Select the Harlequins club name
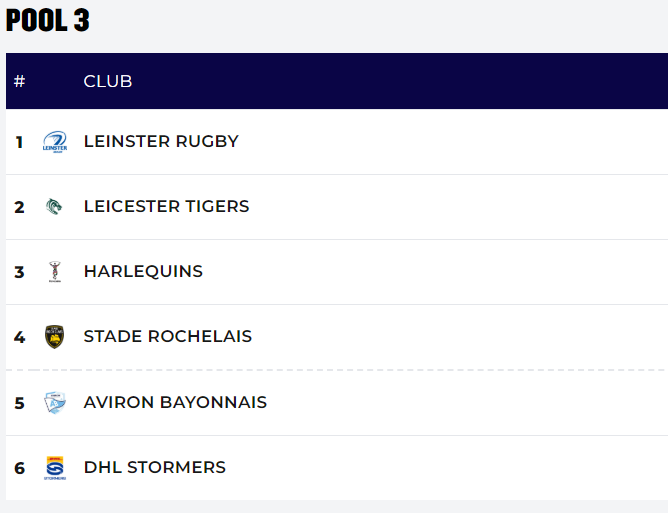 [143, 271]
